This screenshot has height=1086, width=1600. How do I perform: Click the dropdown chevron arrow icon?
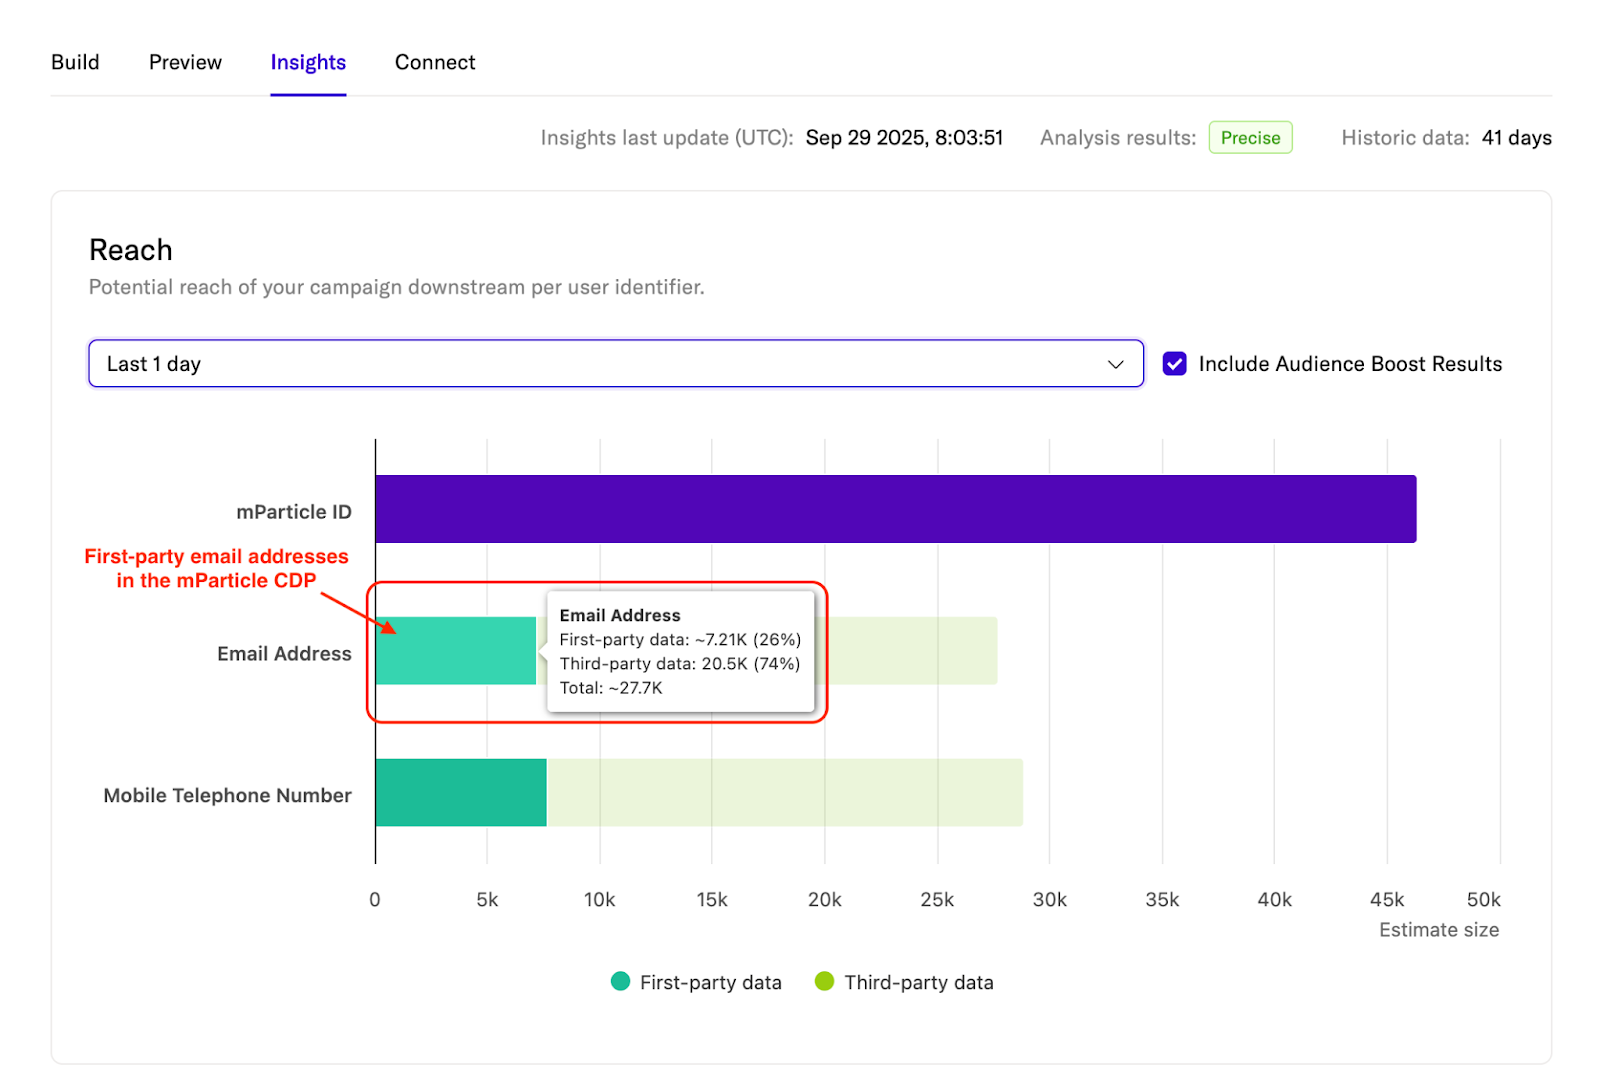1116,364
